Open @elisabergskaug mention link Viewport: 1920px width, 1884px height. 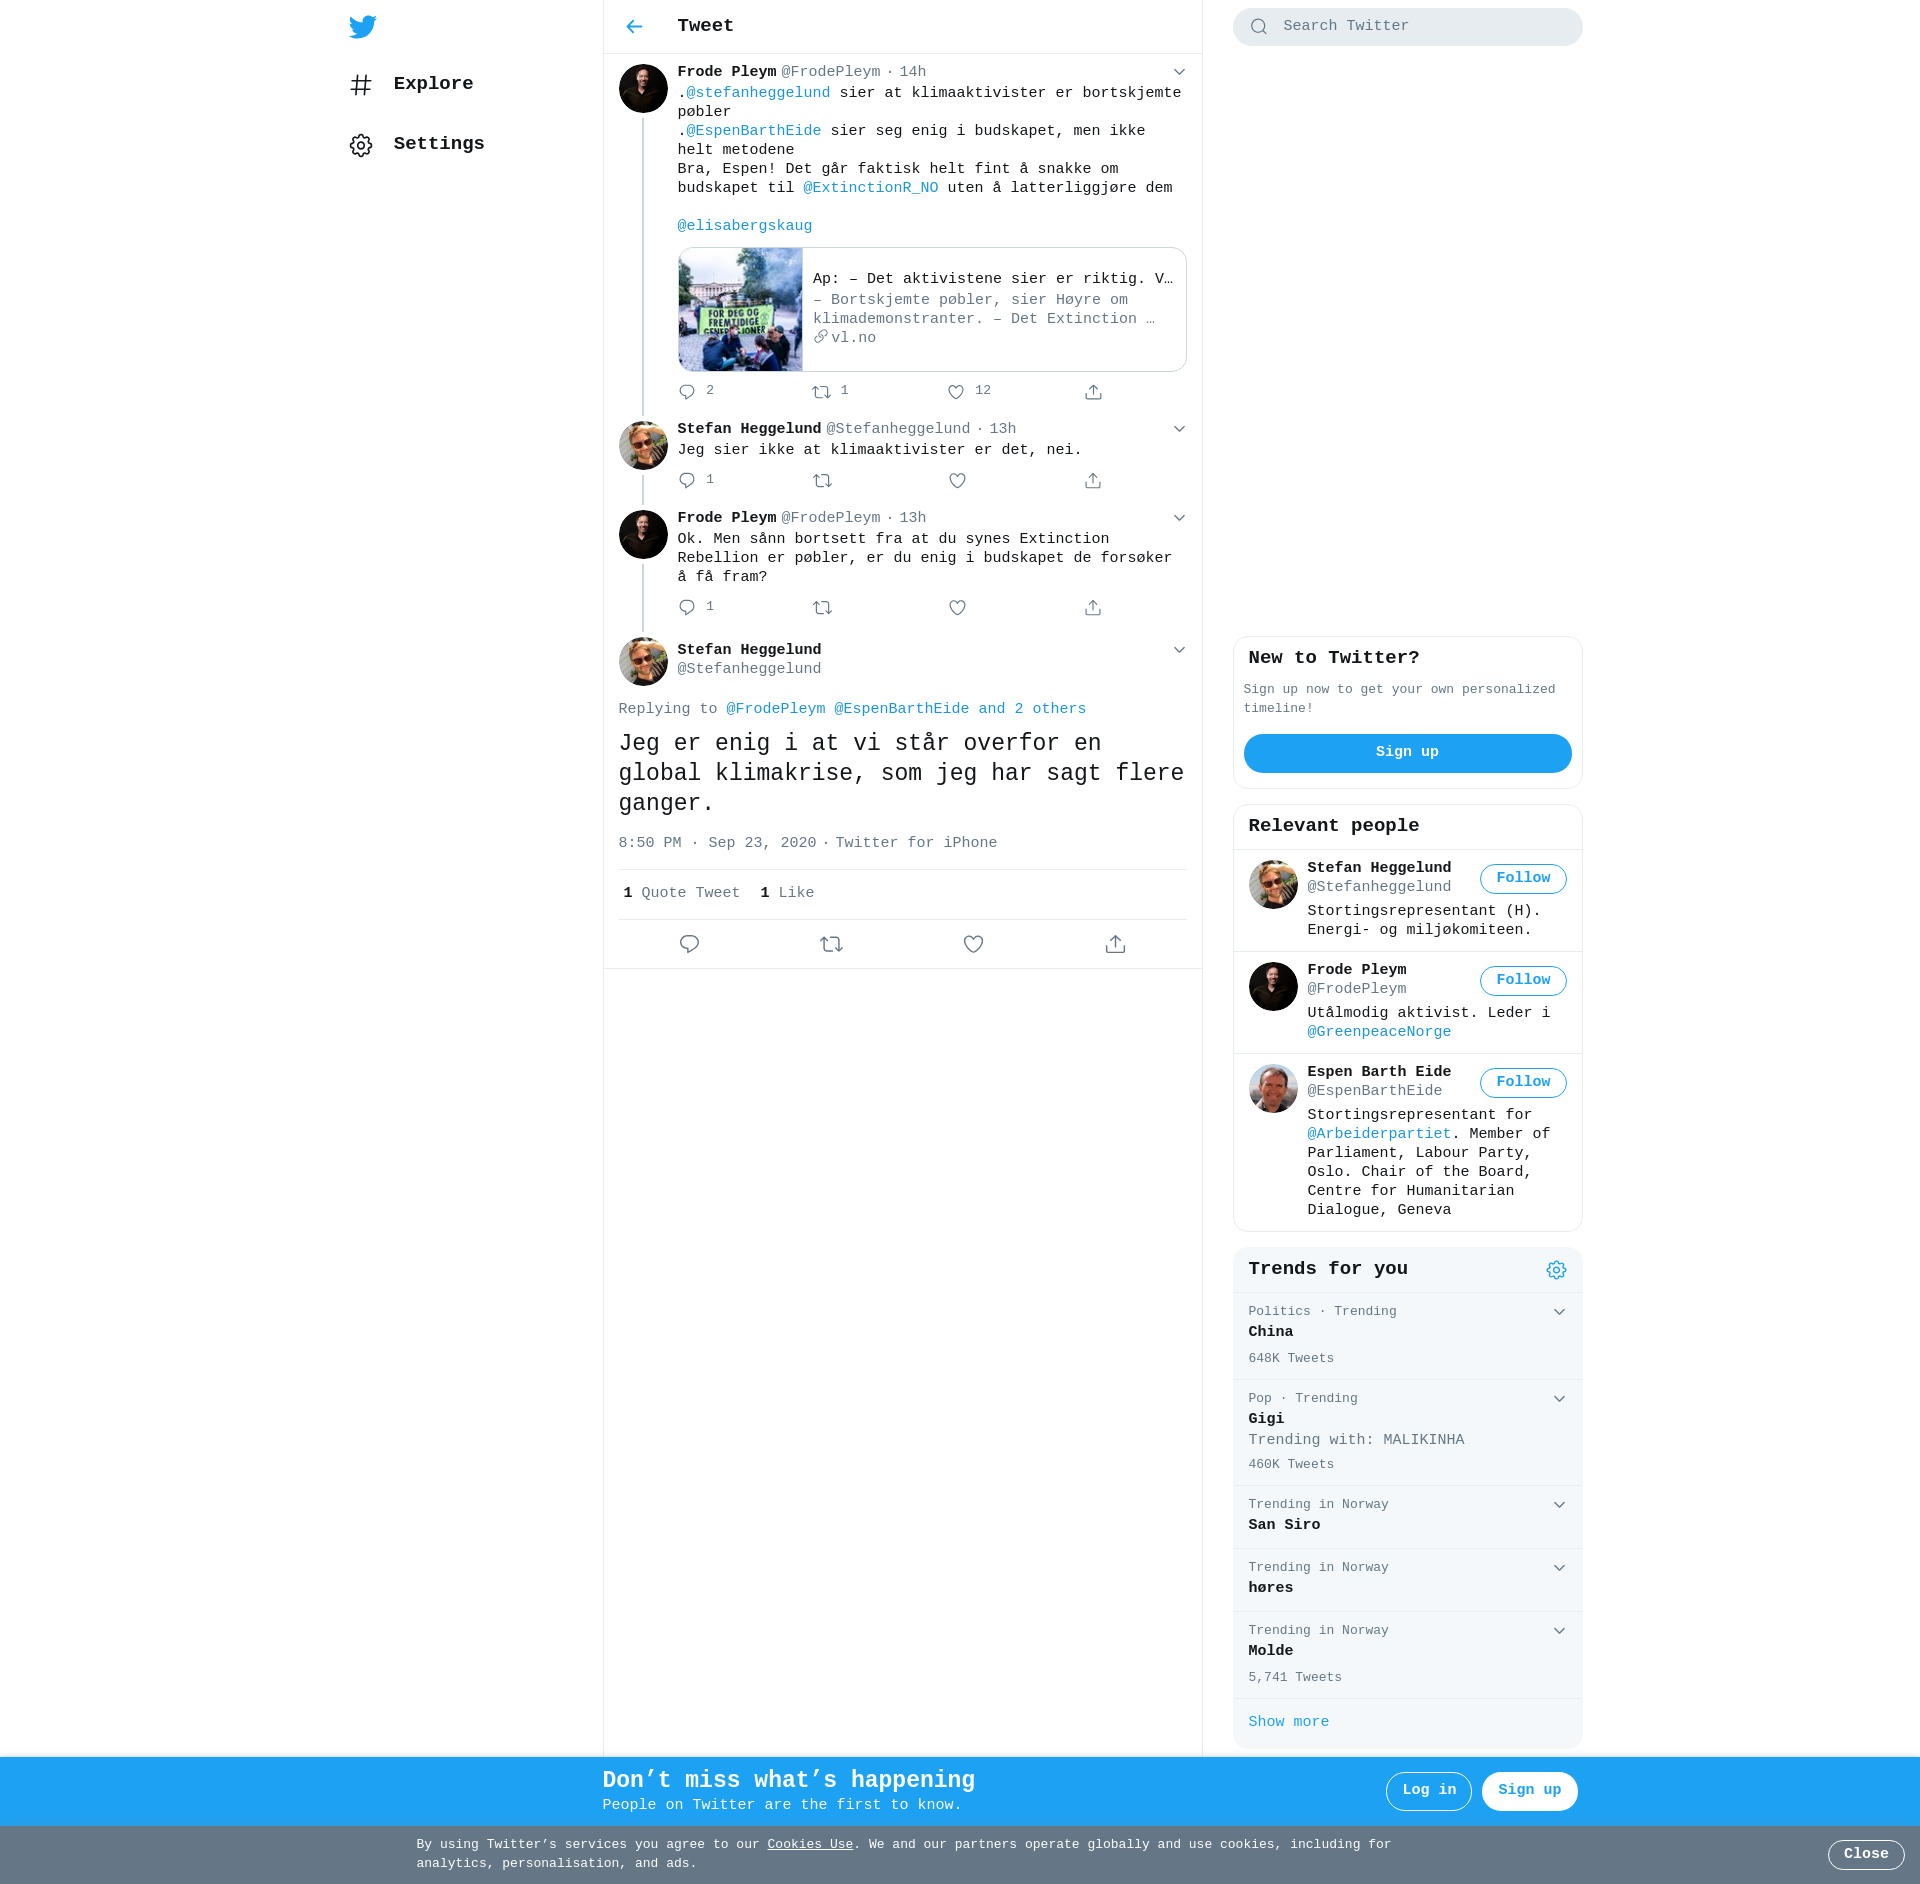click(x=745, y=226)
